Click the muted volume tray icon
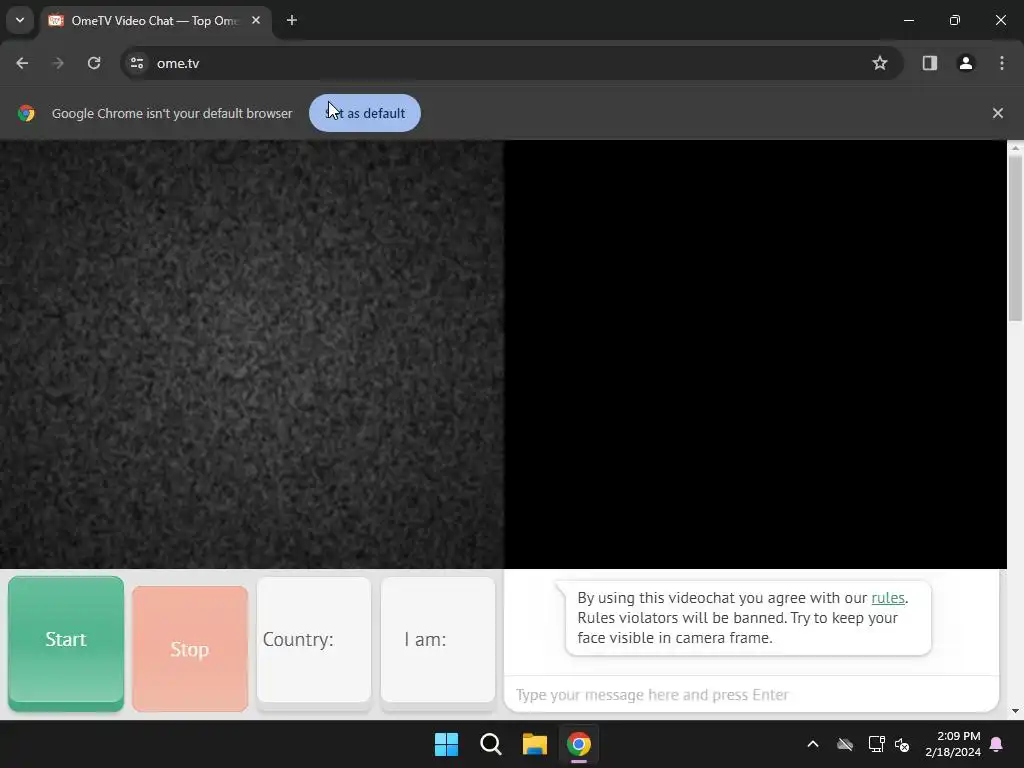The width and height of the screenshot is (1024, 768). (902, 744)
